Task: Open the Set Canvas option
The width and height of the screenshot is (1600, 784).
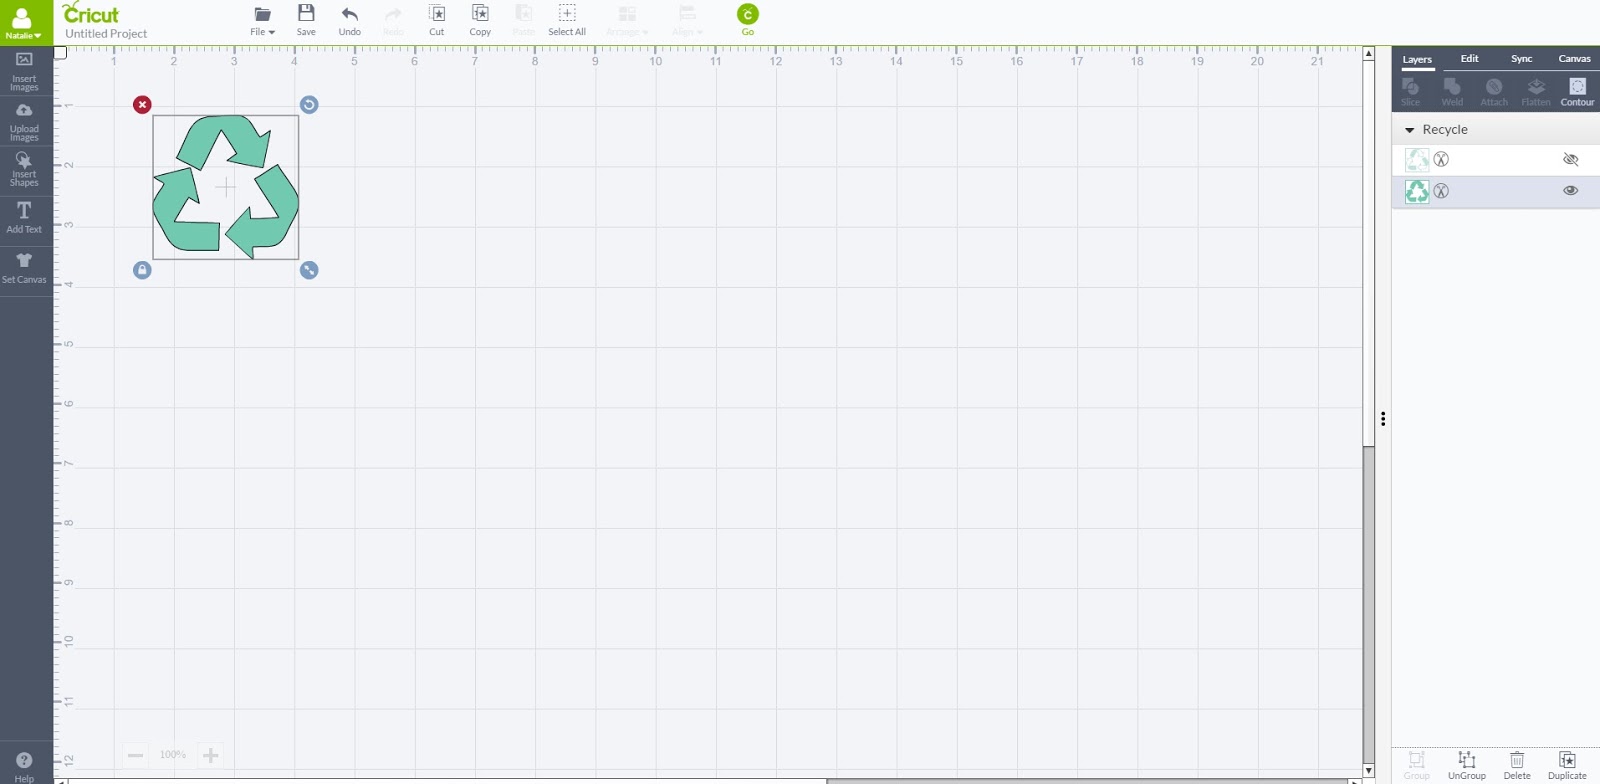Action: [x=25, y=268]
